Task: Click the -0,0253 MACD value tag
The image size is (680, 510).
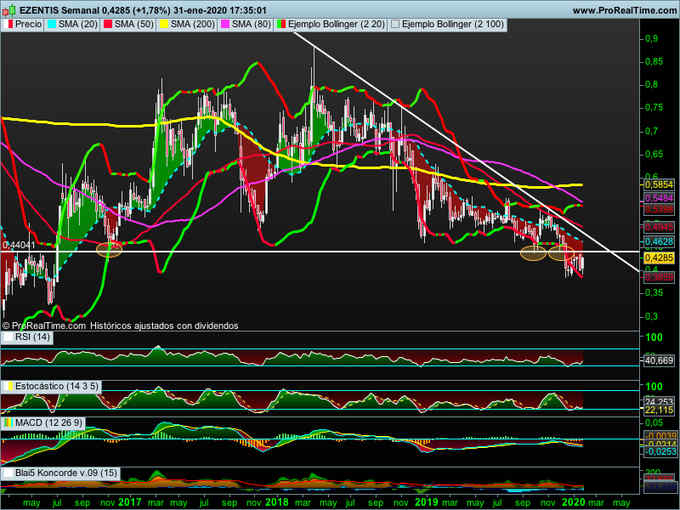Action: [x=659, y=452]
